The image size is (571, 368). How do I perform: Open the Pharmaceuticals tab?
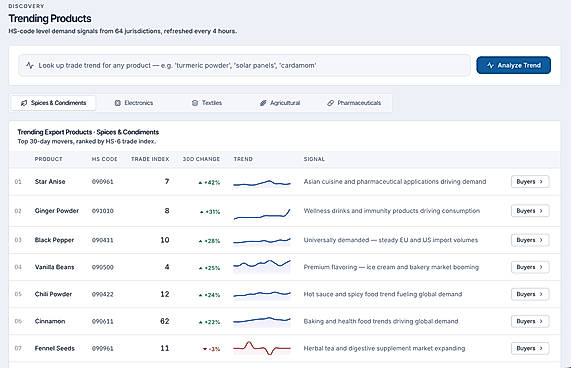tap(354, 103)
